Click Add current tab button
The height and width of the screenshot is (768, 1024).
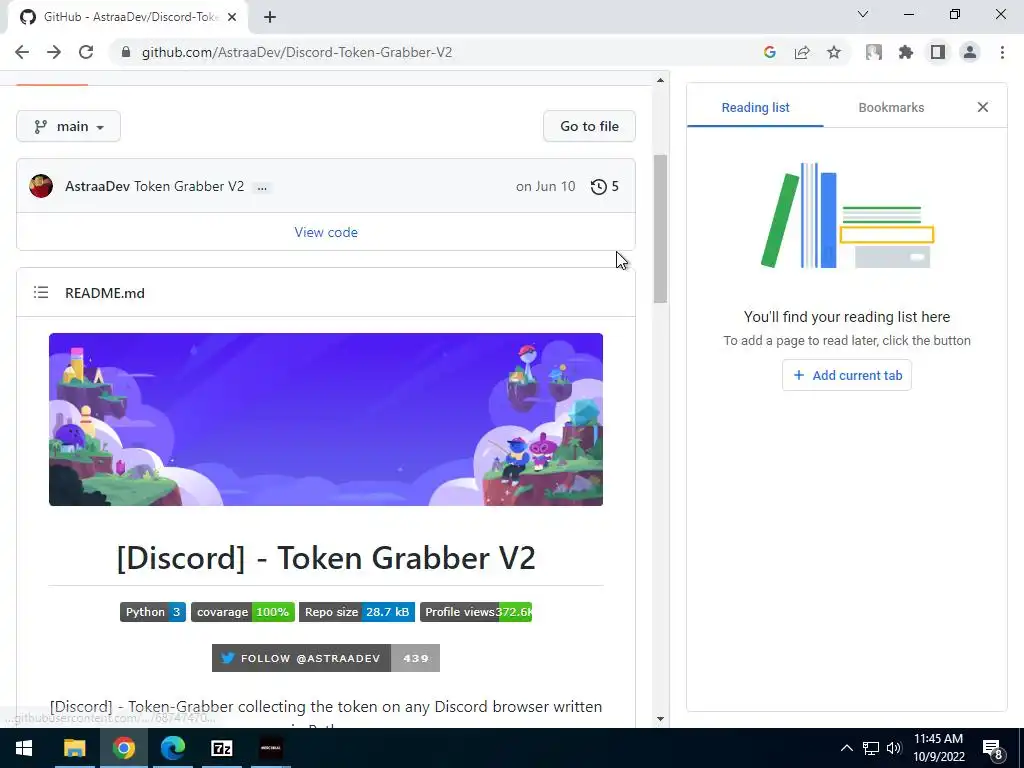pos(847,376)
